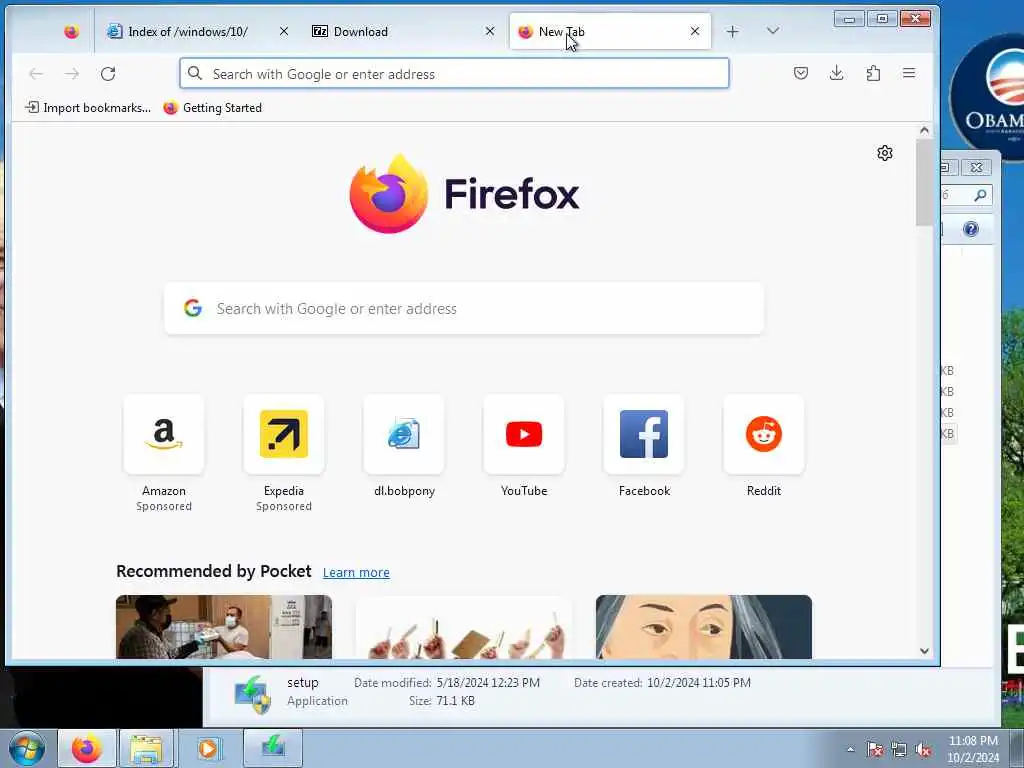Open the network tray icon
Viewport: 1024px width, 768px height.
tap(899, 750)
